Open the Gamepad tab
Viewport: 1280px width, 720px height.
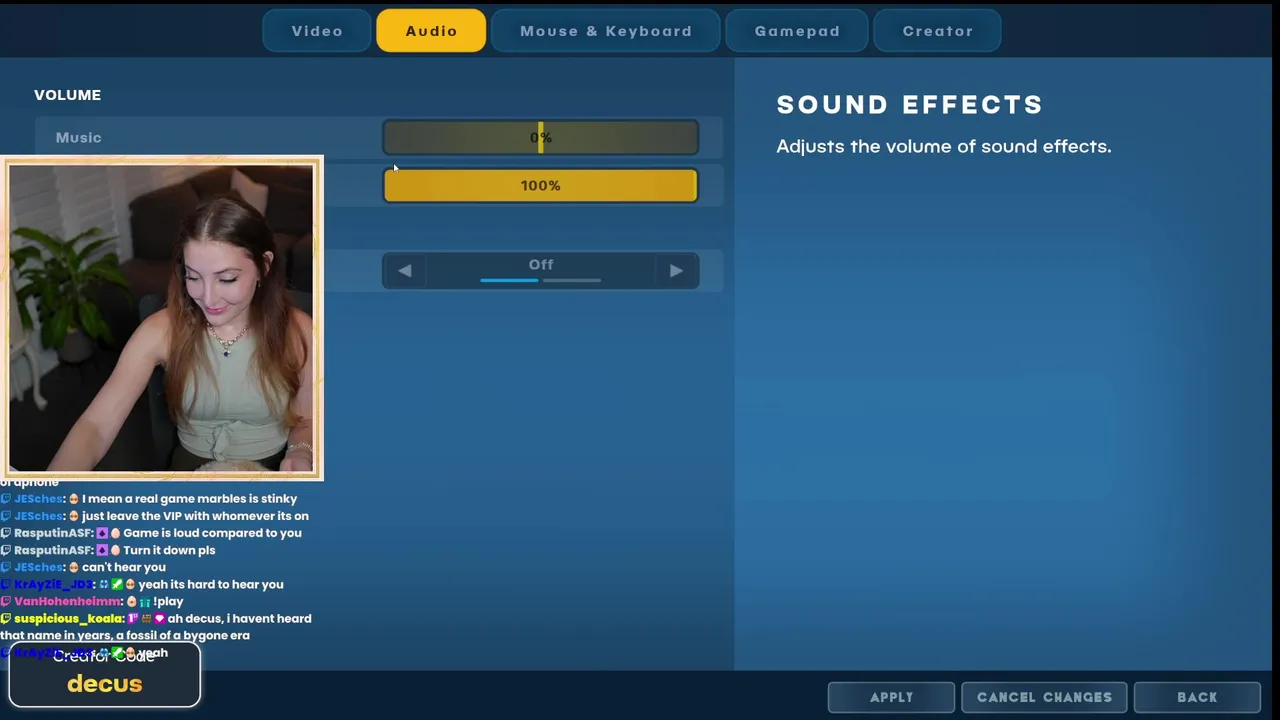coord(797,31)
